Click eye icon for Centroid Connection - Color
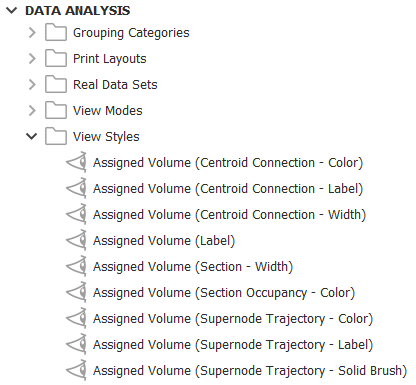The height and width of the screenshot is (385, 416). click(76, 162)
